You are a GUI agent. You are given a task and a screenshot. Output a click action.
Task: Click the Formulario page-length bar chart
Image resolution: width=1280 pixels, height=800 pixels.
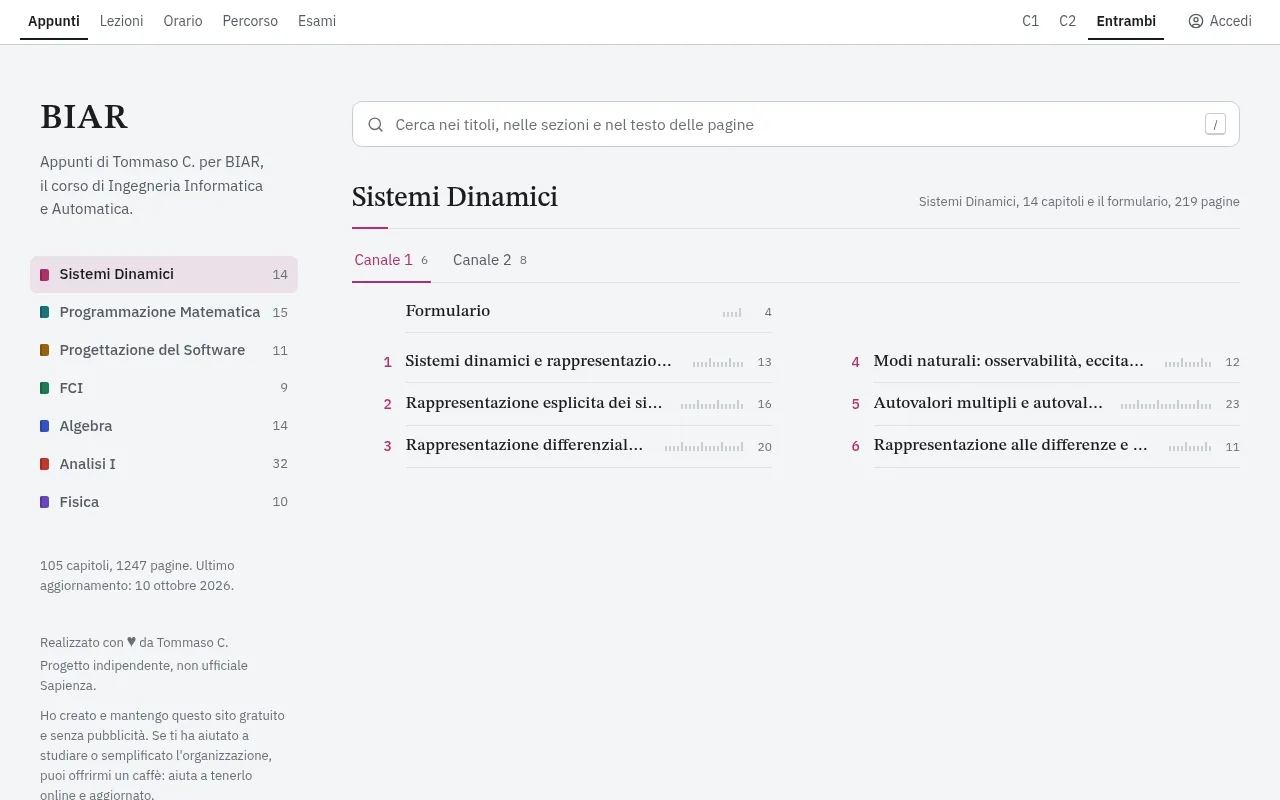[732, 312]
